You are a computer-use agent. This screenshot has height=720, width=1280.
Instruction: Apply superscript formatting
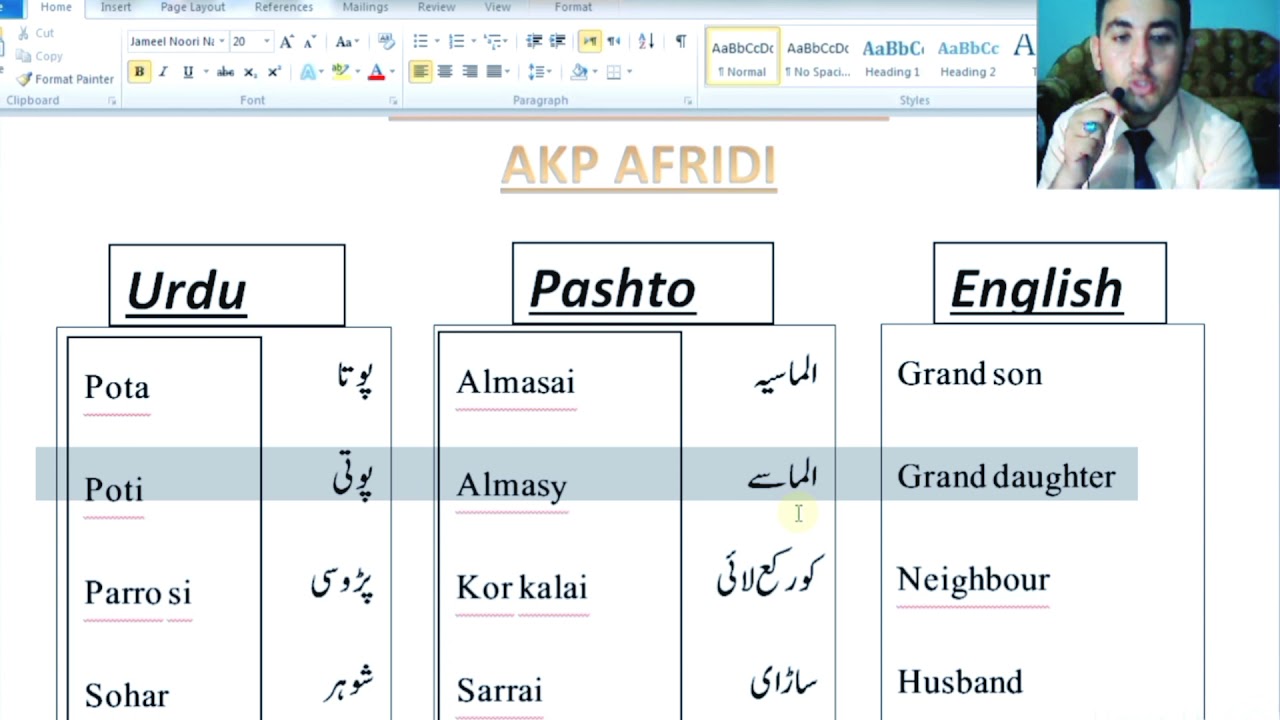coord(274,72)
